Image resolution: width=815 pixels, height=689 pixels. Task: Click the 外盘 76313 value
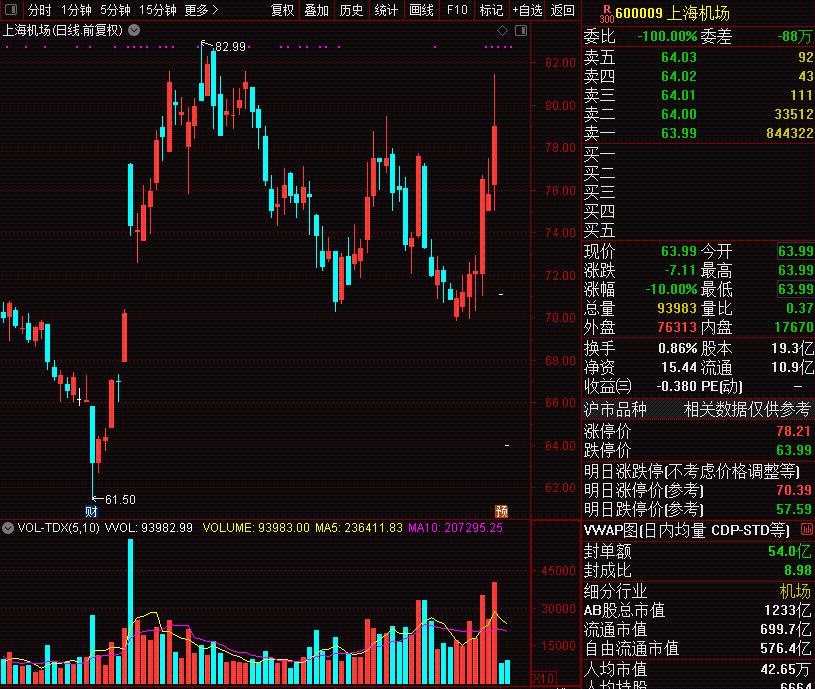[x=677, y=327]
